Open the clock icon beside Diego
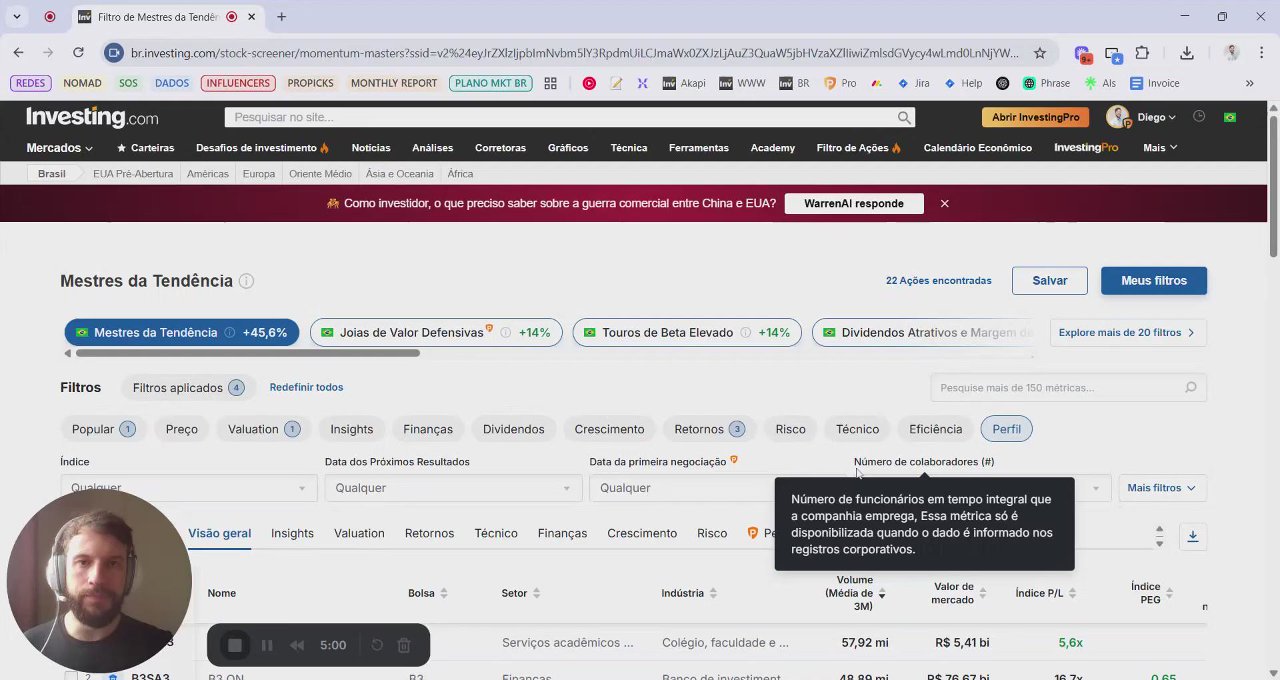This screenshot has width=1280, height=680. coord(1199,117)
